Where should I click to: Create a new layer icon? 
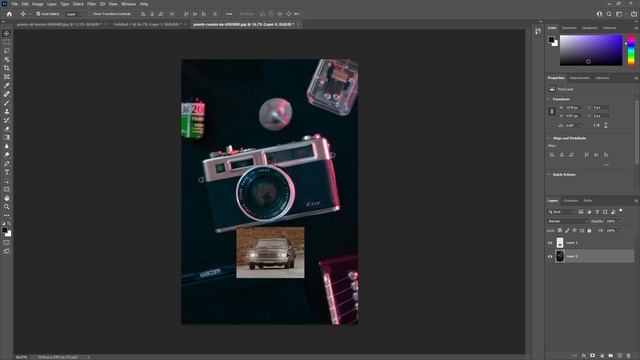pos(620,356)
